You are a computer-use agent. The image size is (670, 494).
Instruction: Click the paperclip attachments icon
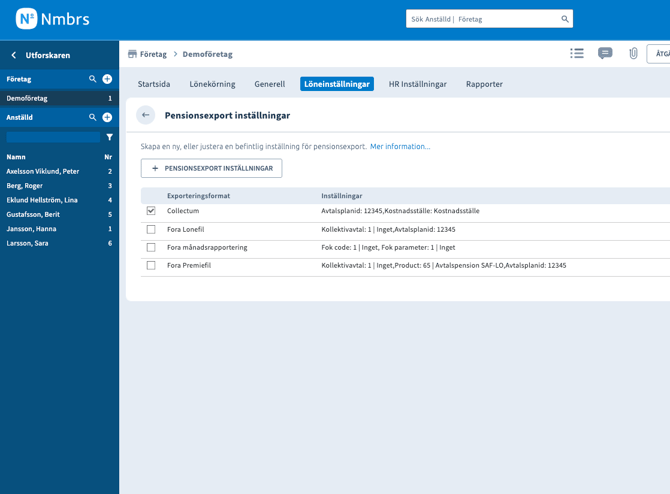tap(633, 54)
